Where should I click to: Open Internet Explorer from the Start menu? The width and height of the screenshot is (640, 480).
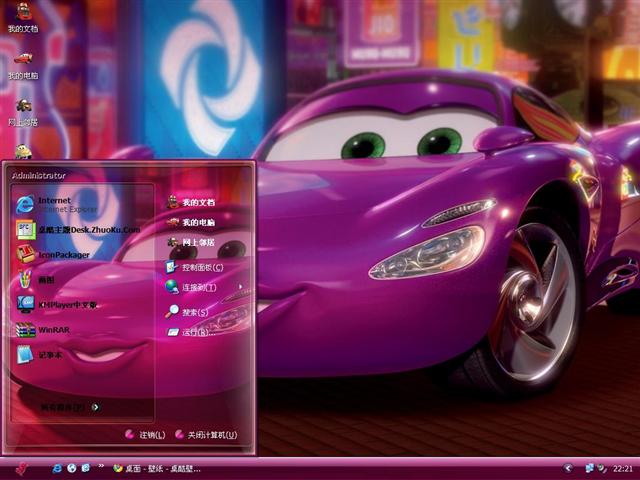(x=60, y=203)
